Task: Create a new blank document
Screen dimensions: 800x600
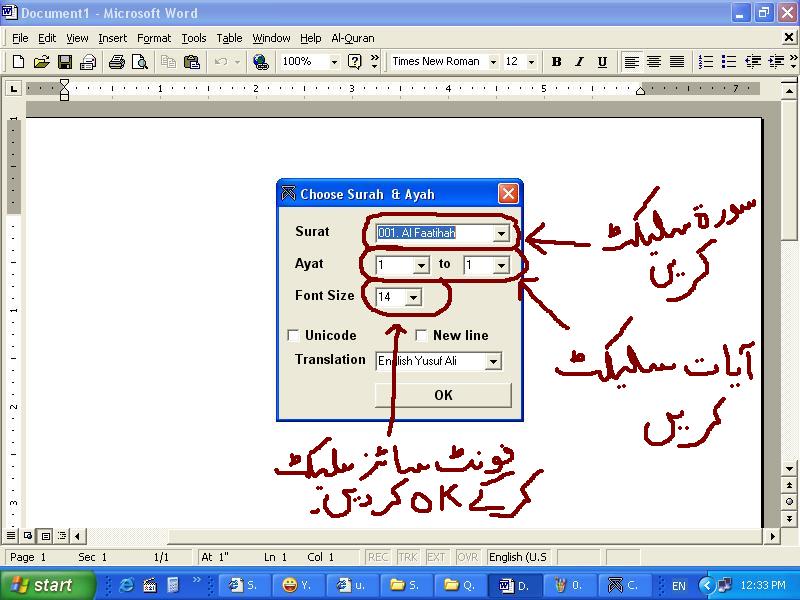Action: coord(18,61)
